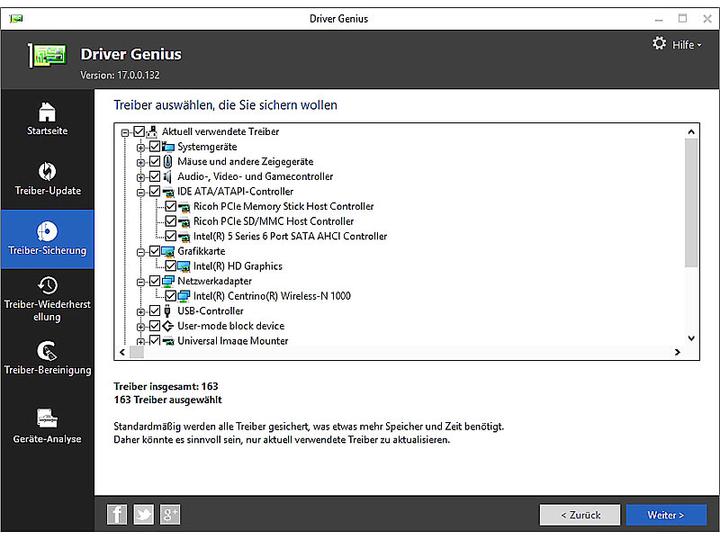Uncheck the IDE ATA/ATAPI-Controller checkbox
The height and width of the screenshot is (540, 720).
pyautogui.click(x=155, y=191)
